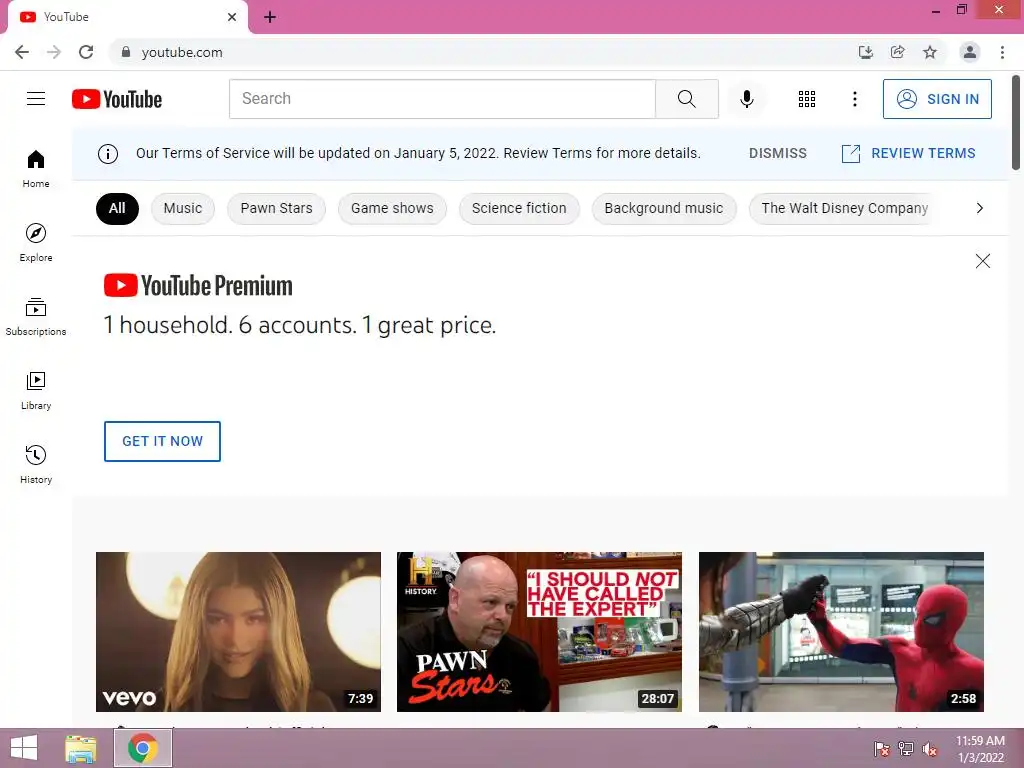The height and width of the screenshot is (768, 1024).
Task: Click DISMISS on the Terms notice
Action: (x=777, y=153)
